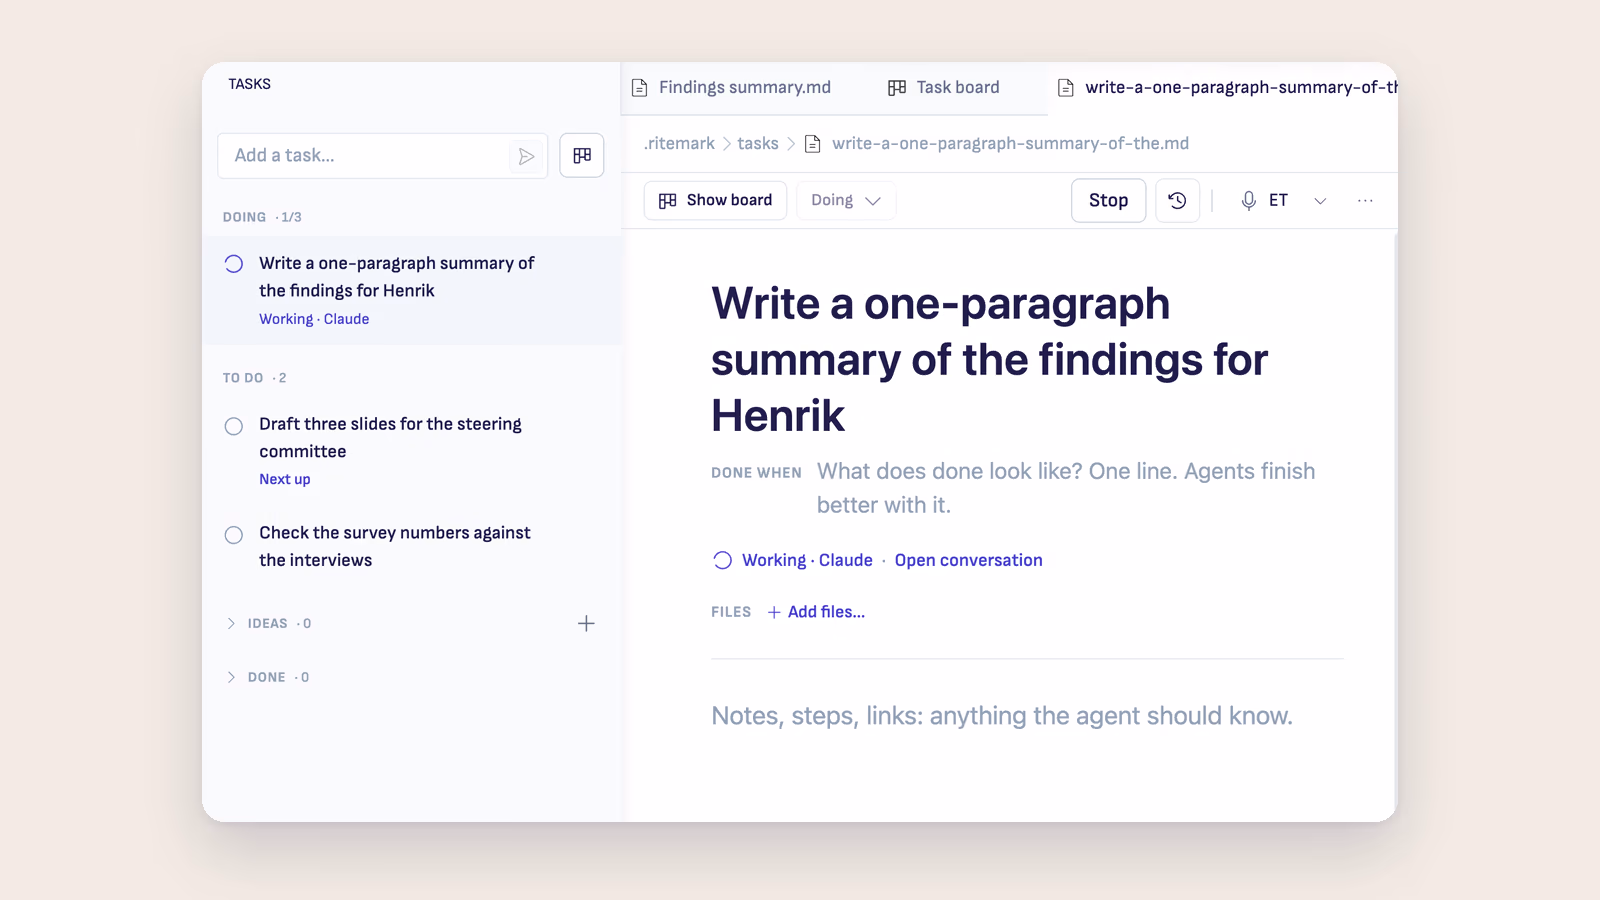Click the Next up label
1600x900 pixels.
[285, 479]
